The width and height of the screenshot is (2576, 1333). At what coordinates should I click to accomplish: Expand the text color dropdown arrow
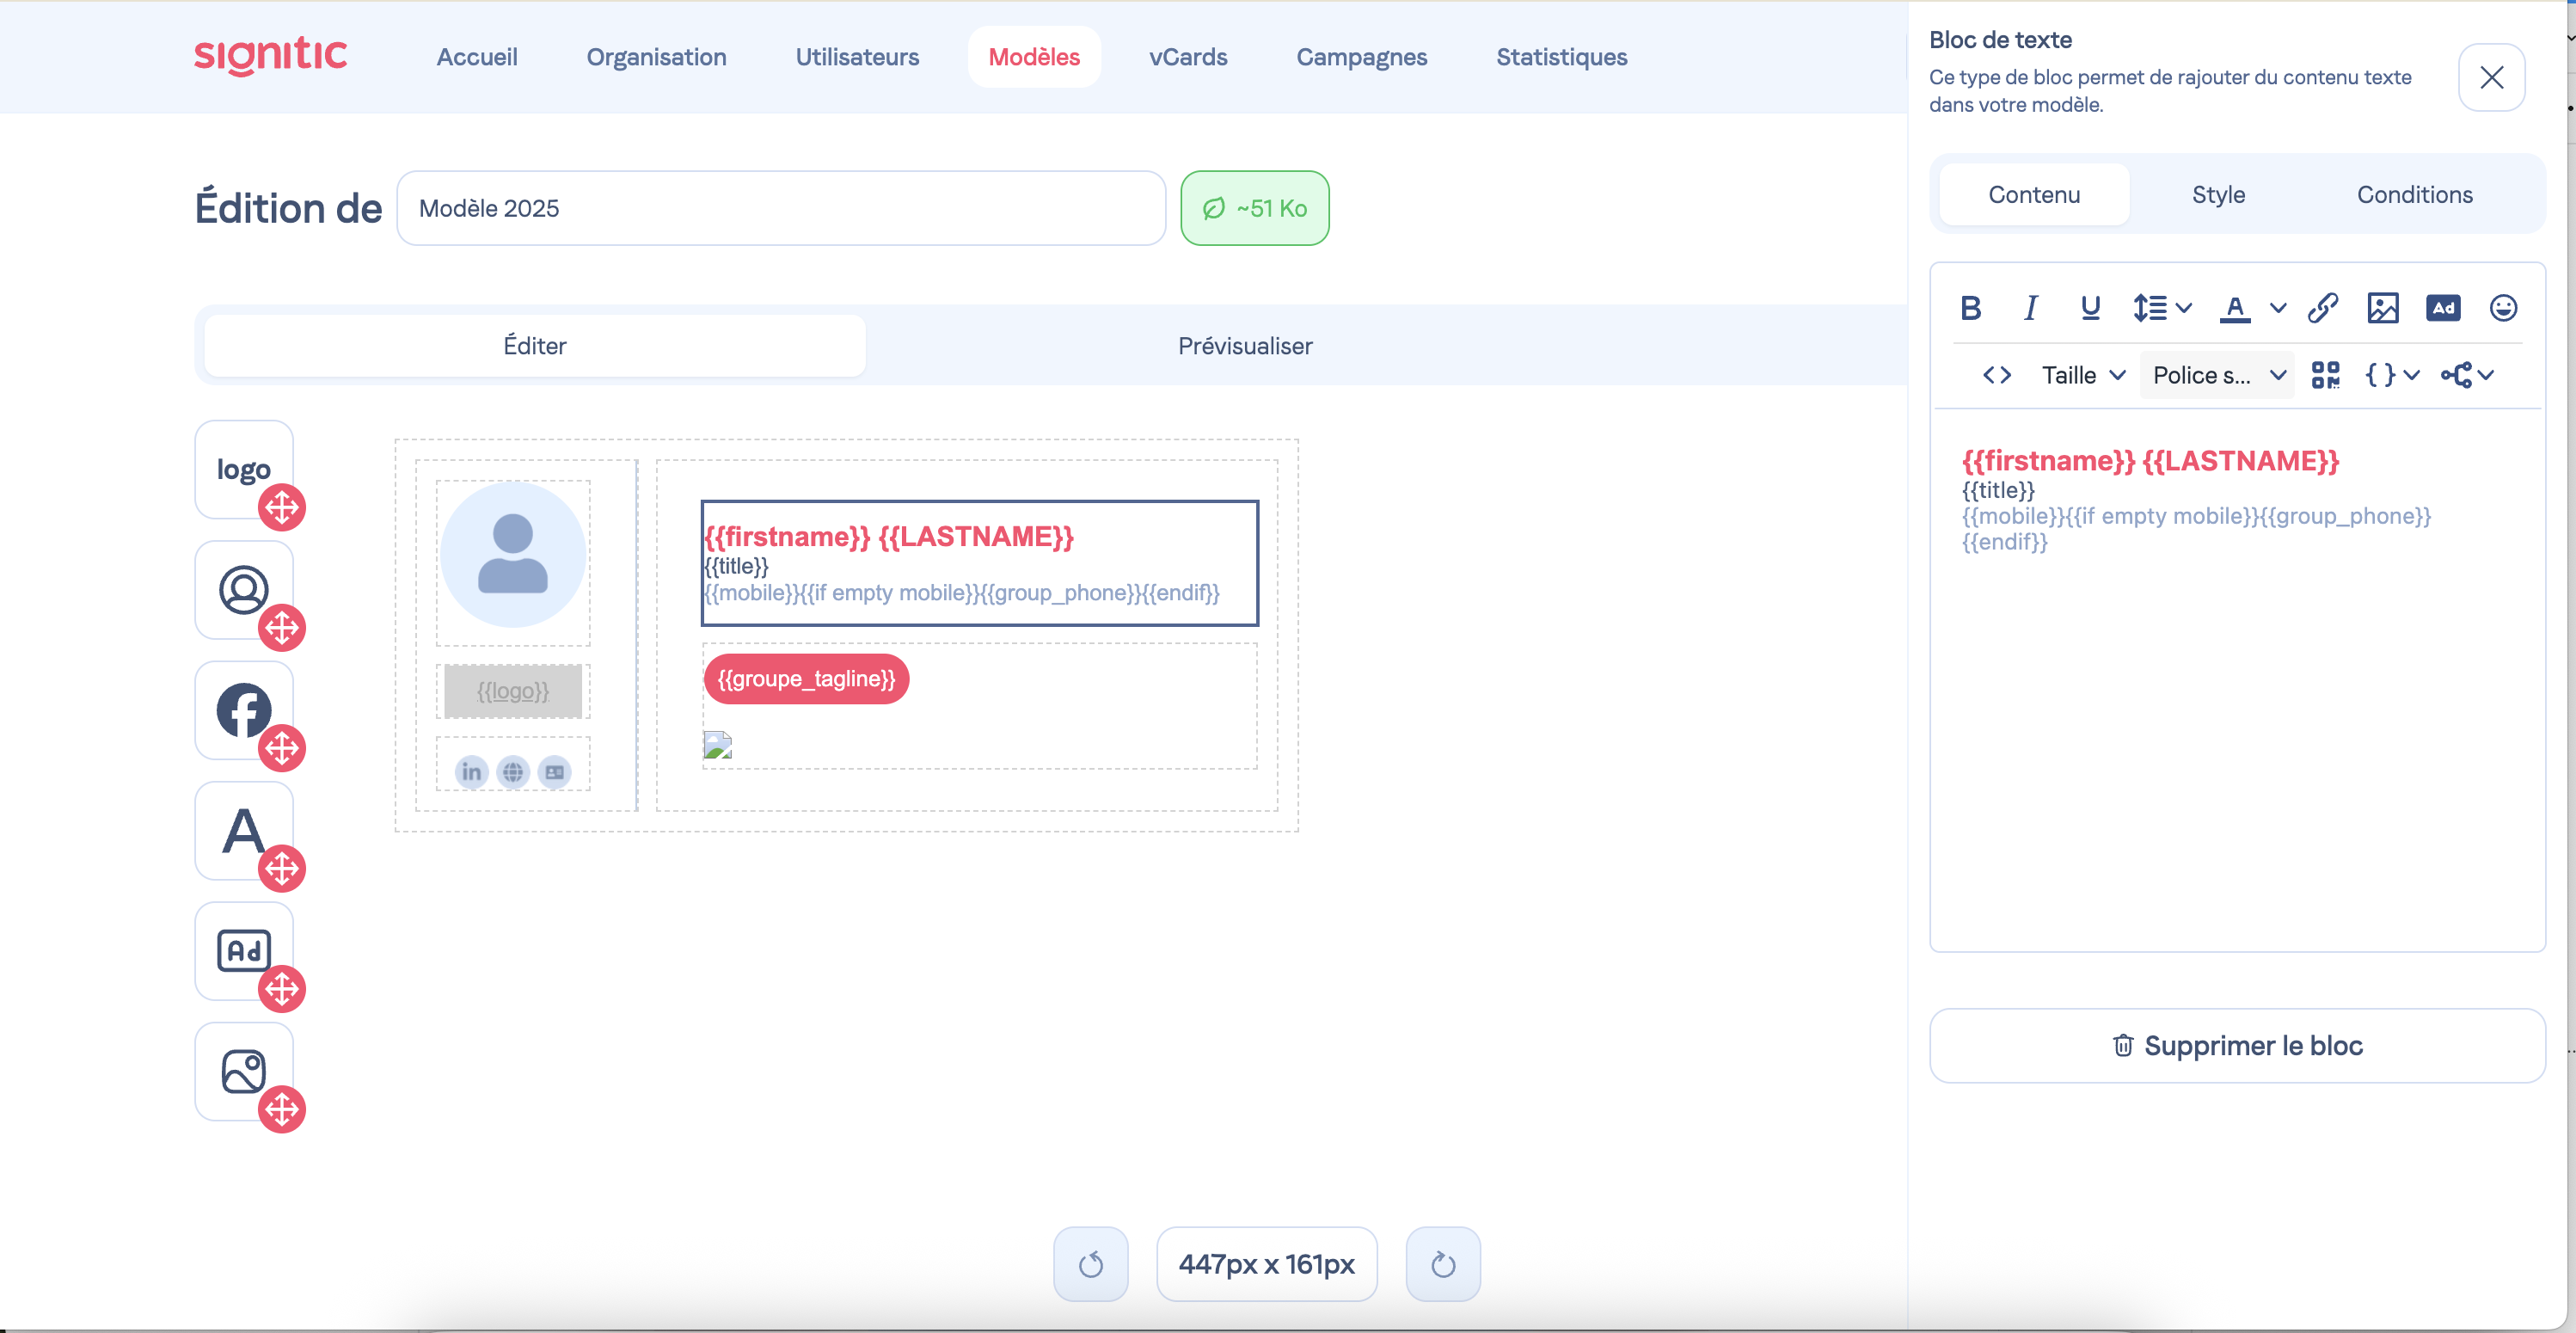coord(2277,308)
